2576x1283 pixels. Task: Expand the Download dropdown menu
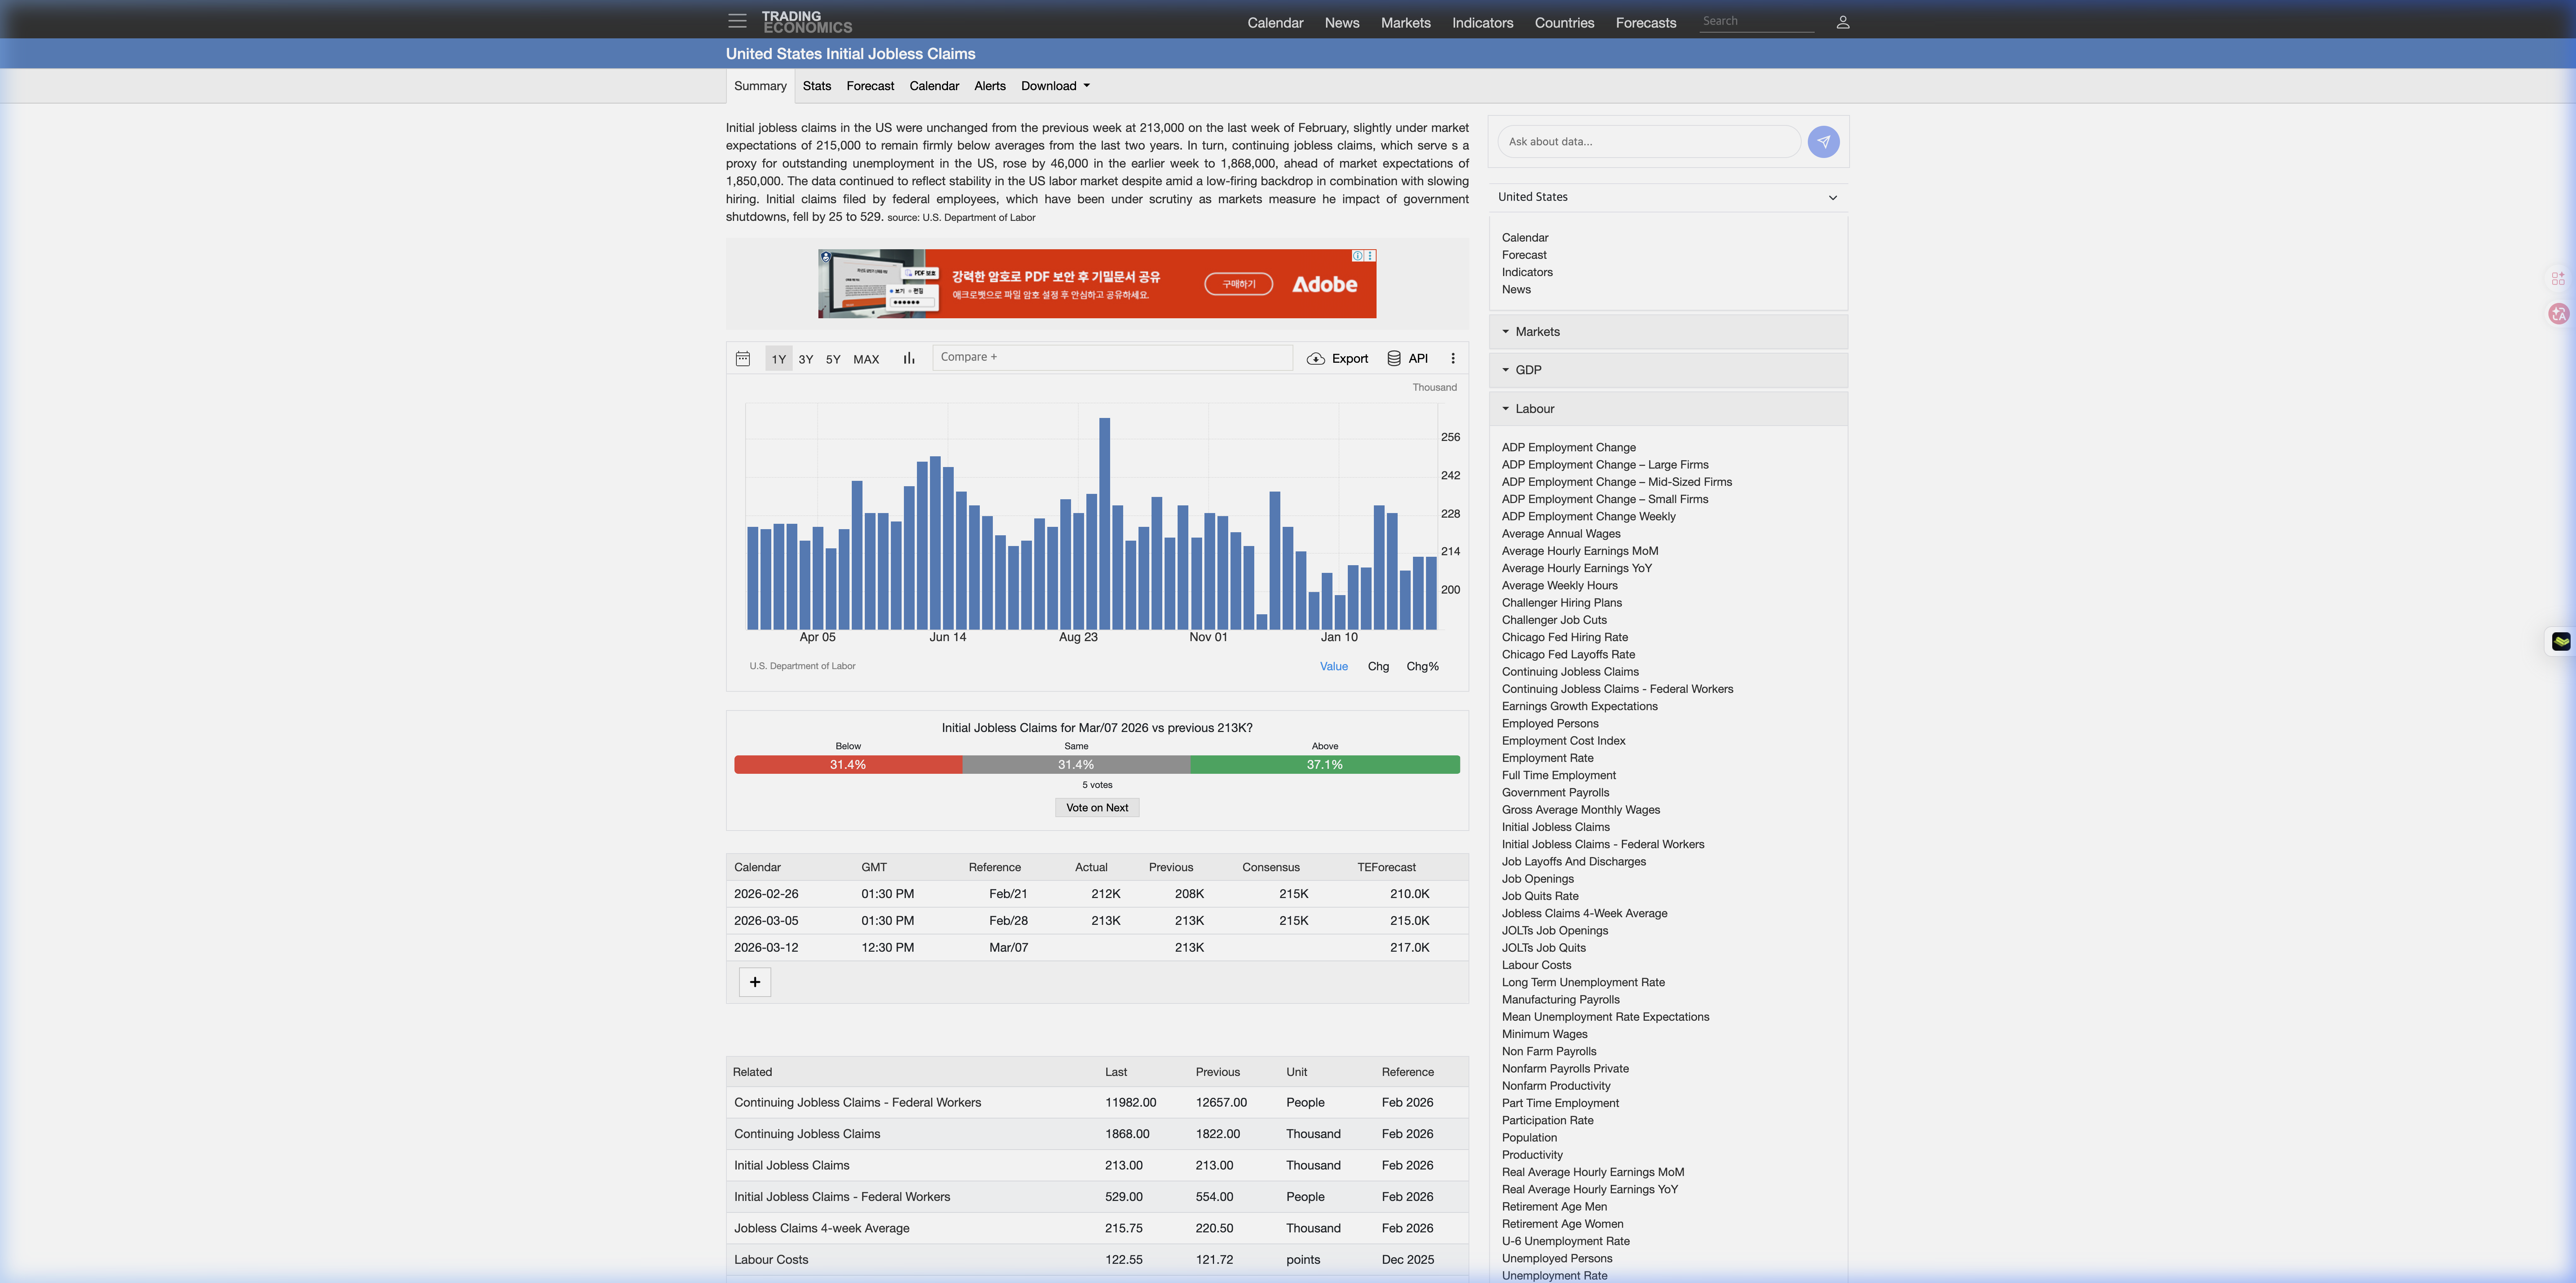pyautogui.click(x=1055, y=86)
